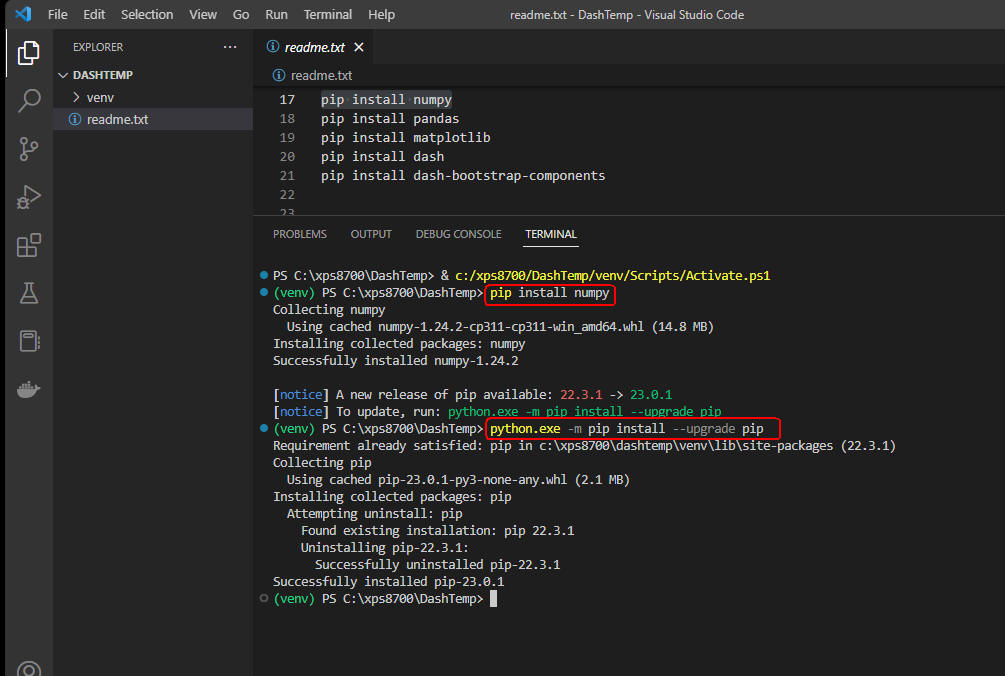Click the 'Attempting uninstall: pip' terminal line
1005x676 pixels.
tap(374, 514)
